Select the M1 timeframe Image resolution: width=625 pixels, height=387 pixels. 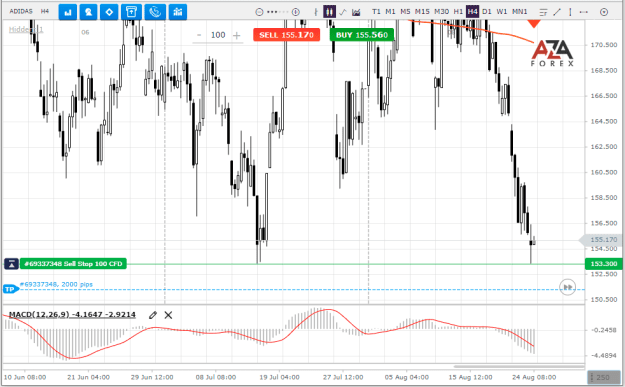[390, 12]
